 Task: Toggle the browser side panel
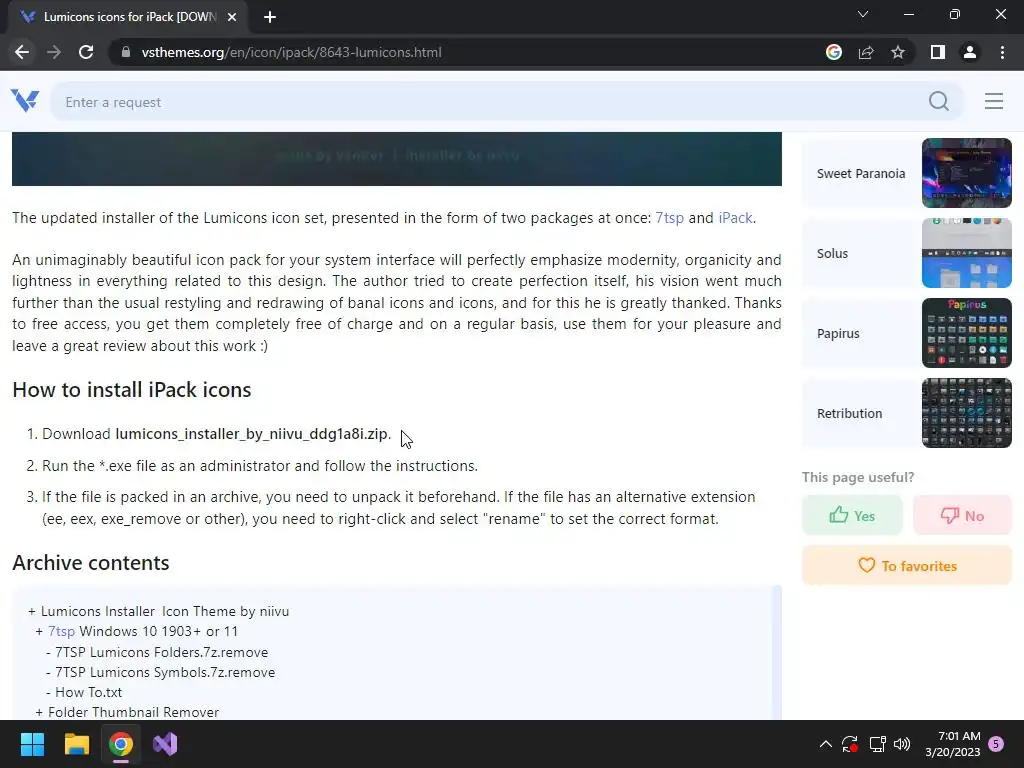click(937, 52)
